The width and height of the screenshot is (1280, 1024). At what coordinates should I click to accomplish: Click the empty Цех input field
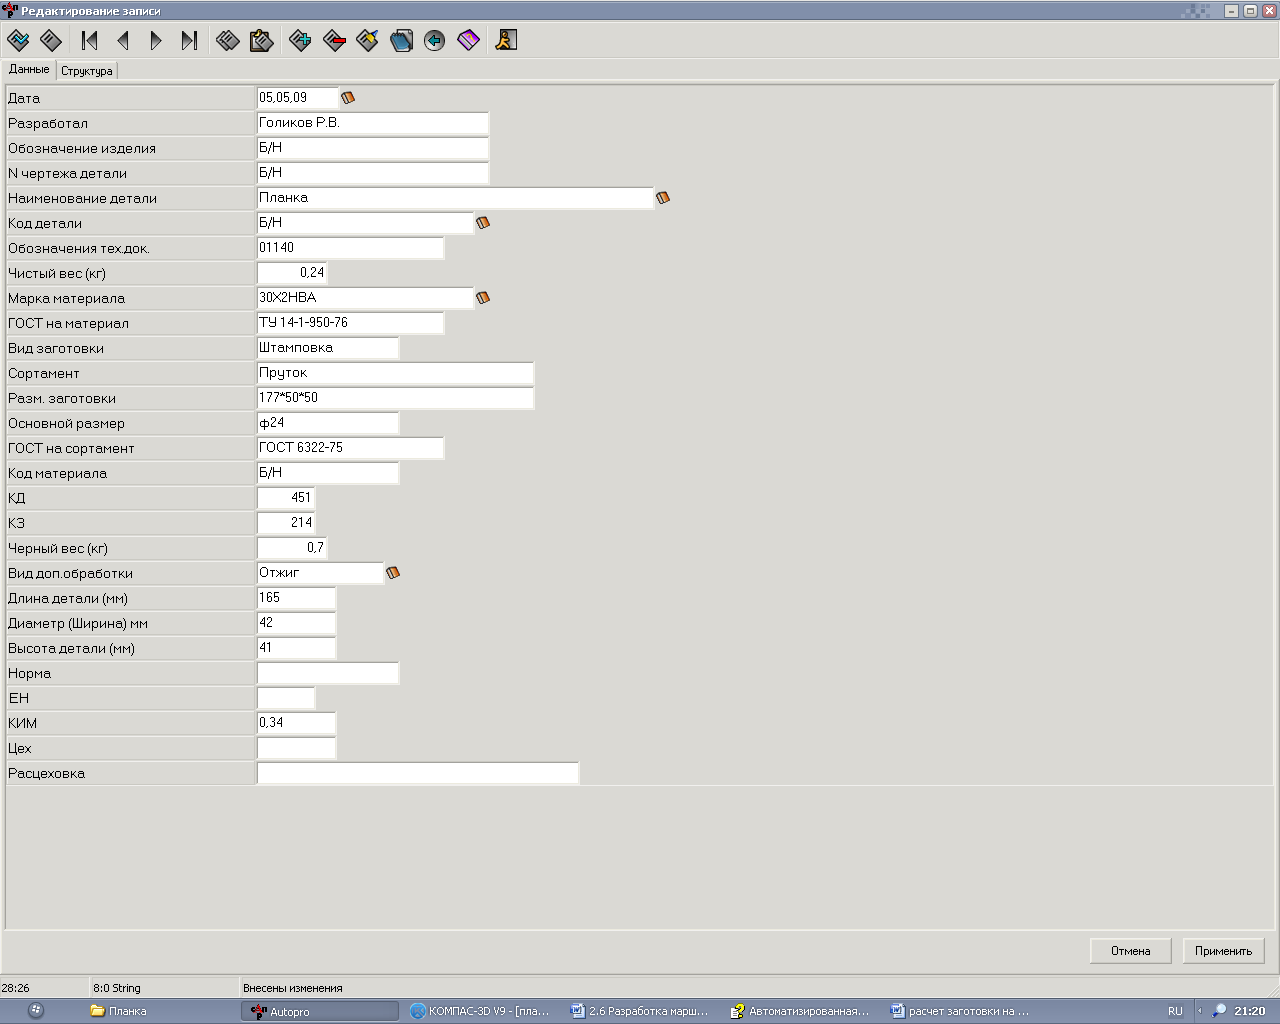296,748
